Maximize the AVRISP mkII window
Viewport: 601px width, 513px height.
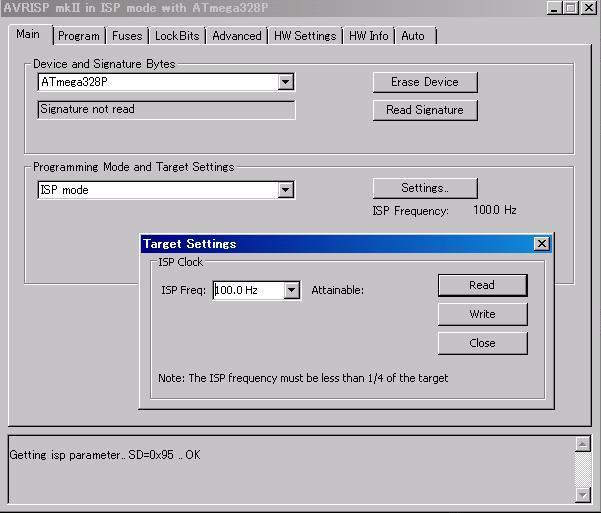click(570, 8)
